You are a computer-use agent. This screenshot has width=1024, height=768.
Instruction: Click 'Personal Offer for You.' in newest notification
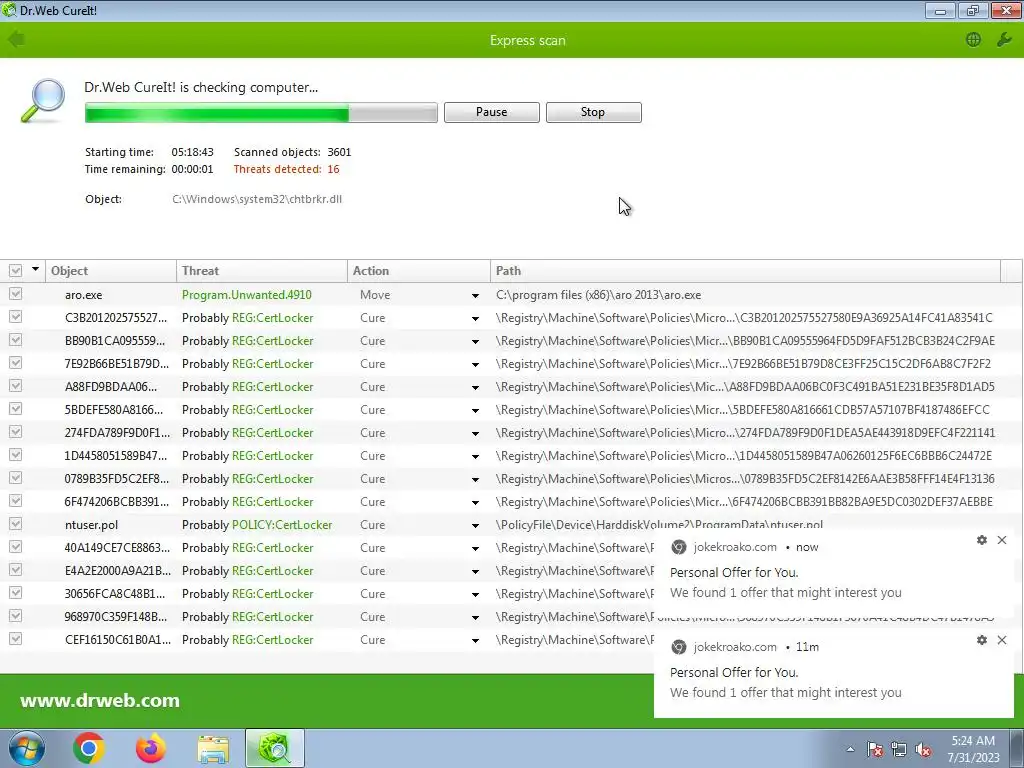[734, 573]
